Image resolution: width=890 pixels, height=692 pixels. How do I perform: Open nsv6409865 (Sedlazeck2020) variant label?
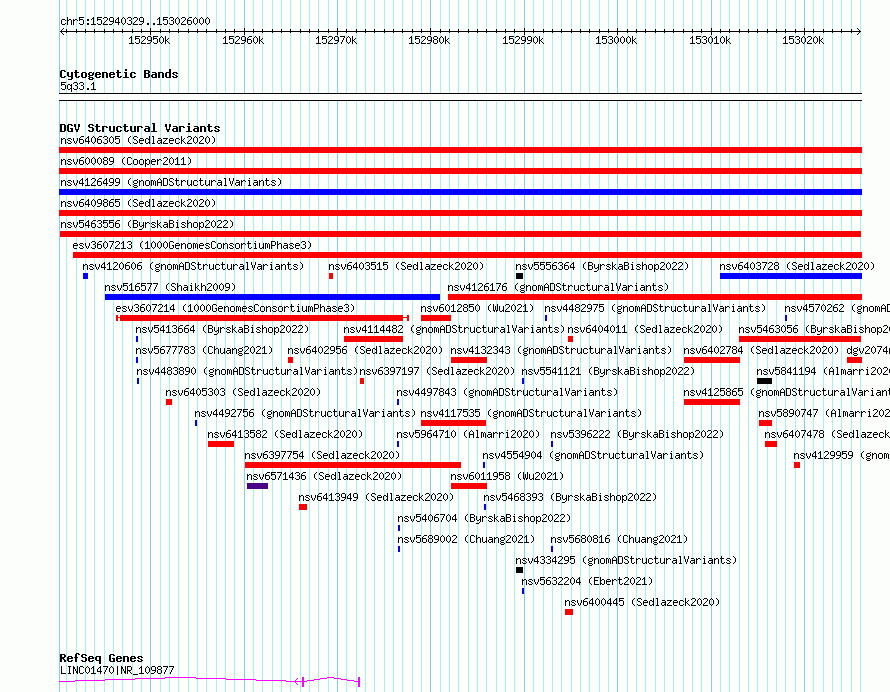coord(138,203)
